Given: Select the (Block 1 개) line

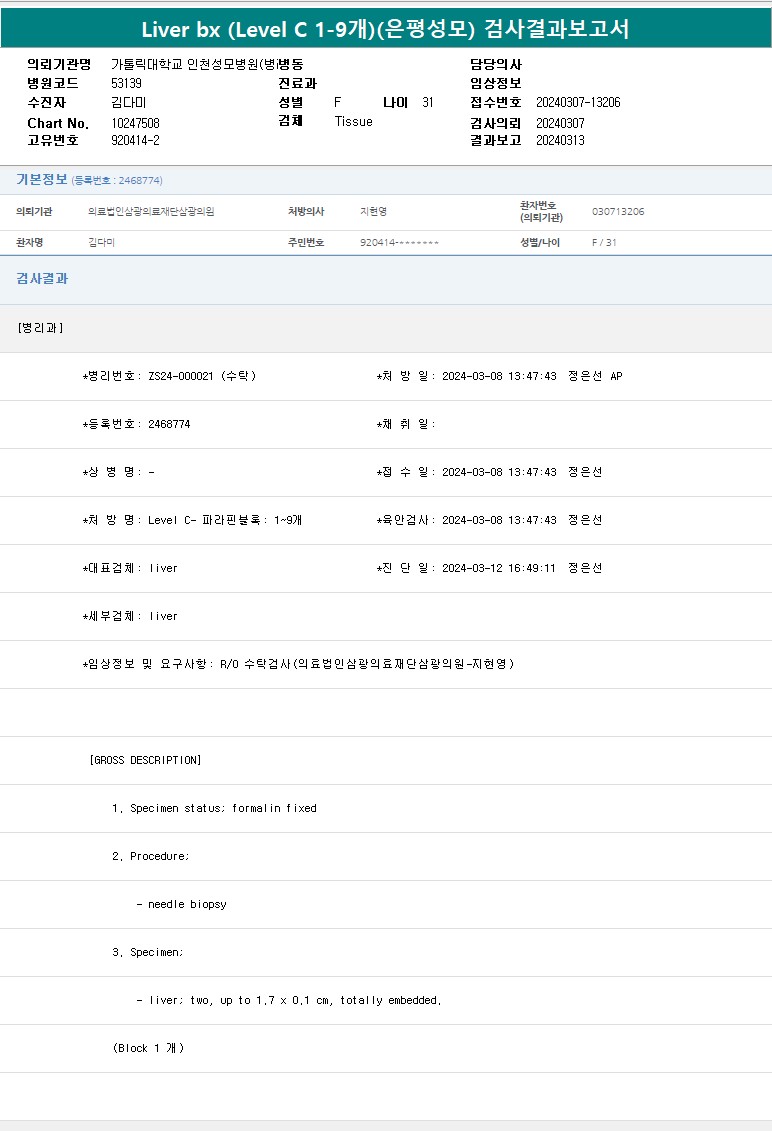Looking at the screenshot, I should [148, 1048].
